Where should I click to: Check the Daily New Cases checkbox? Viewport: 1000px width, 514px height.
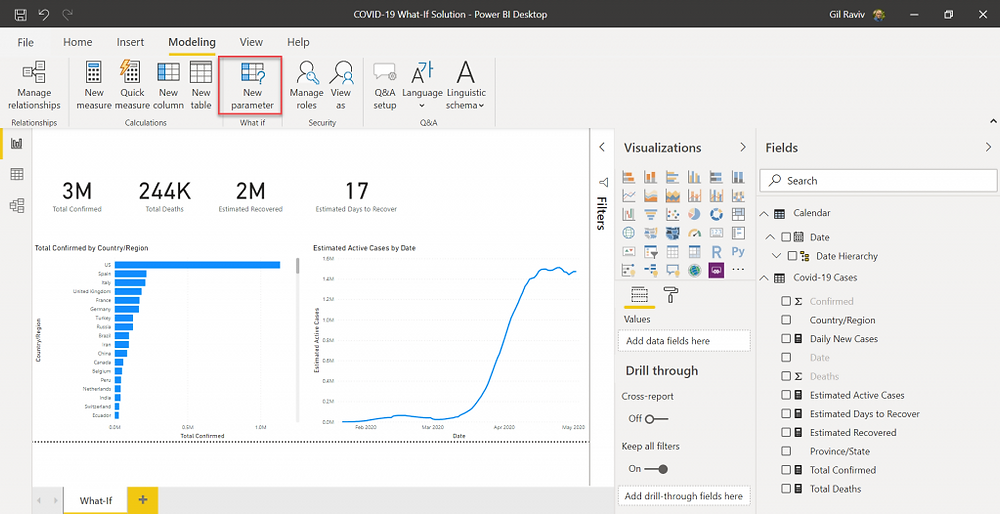[x=786, y=339]
